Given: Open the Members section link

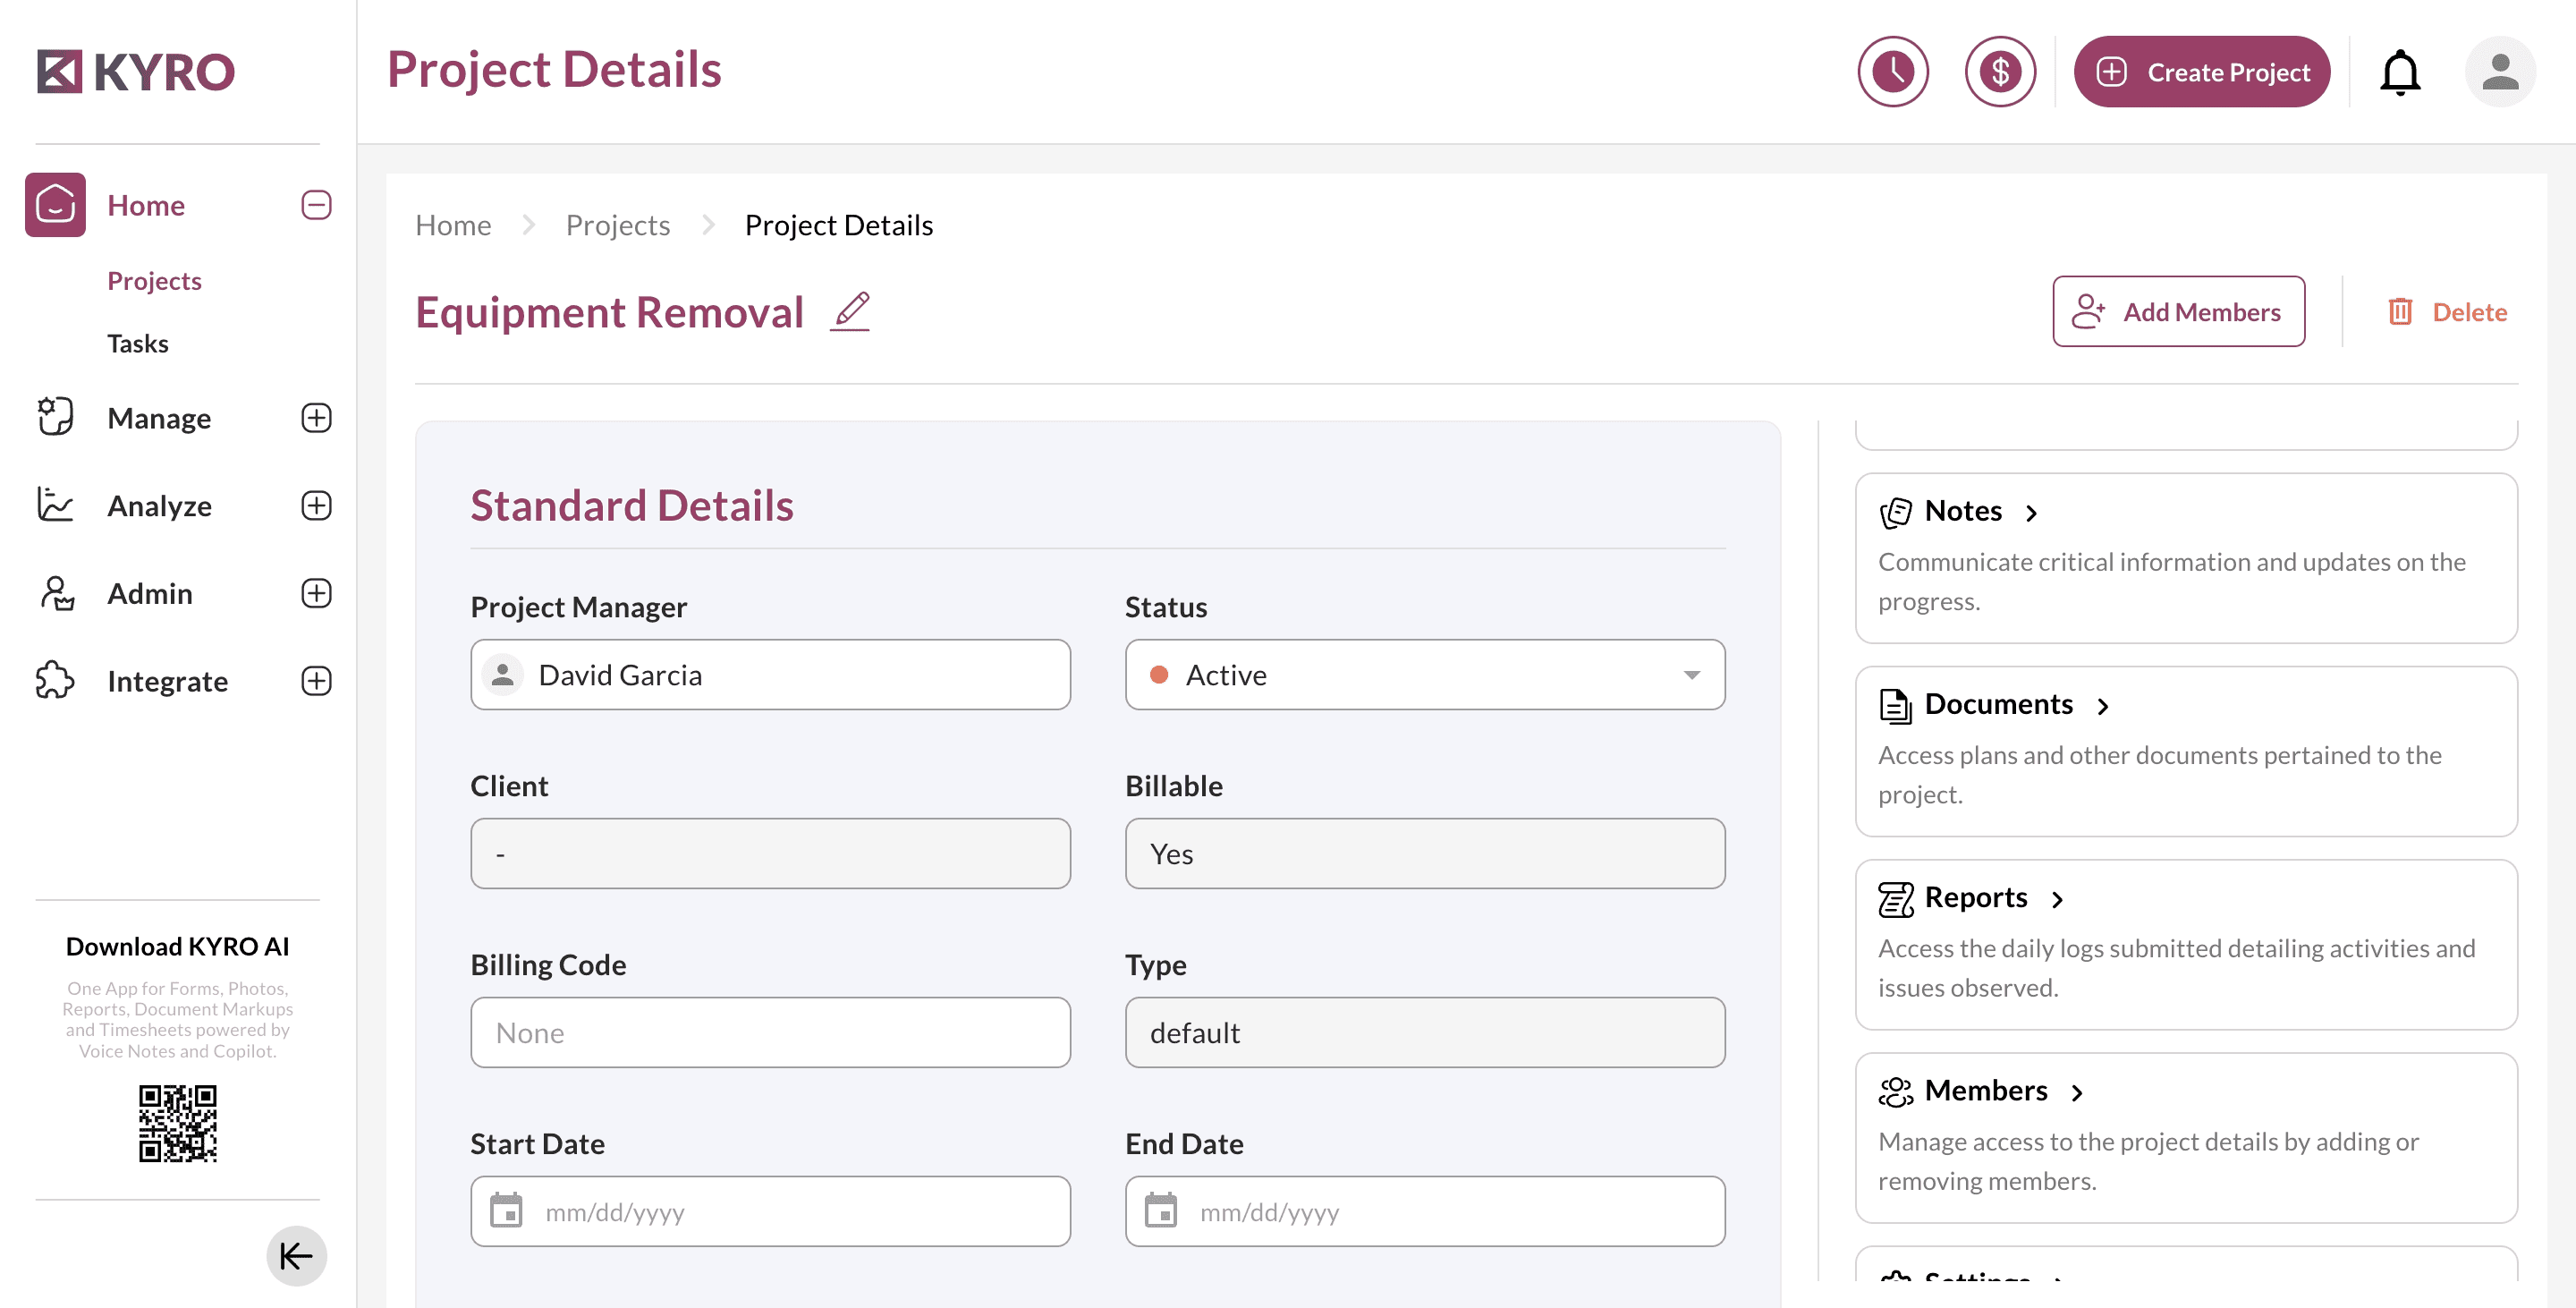Looking at the screenshot, I should 1985,1090.
